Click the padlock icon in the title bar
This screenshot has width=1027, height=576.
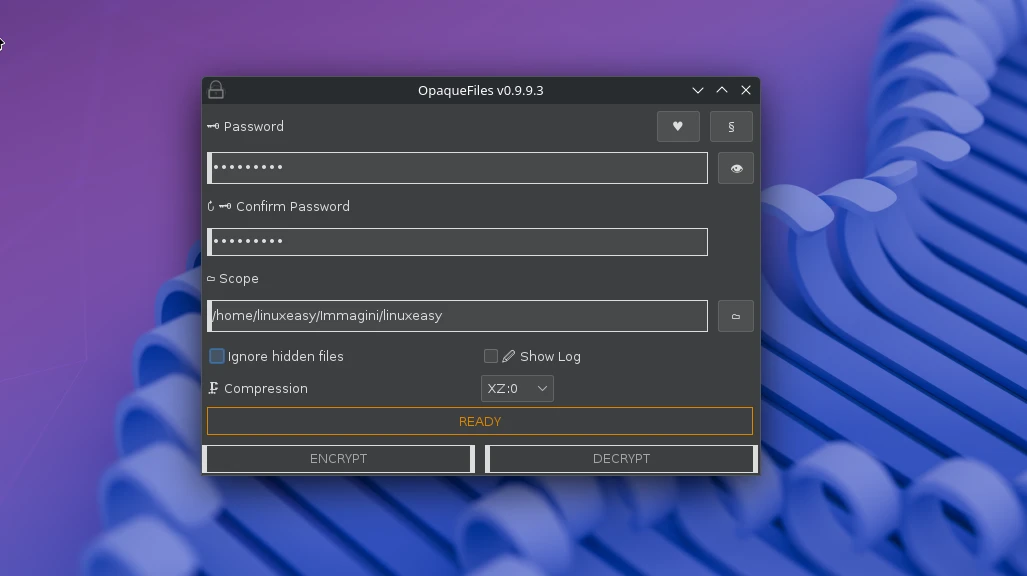click(x=216, y=90)
